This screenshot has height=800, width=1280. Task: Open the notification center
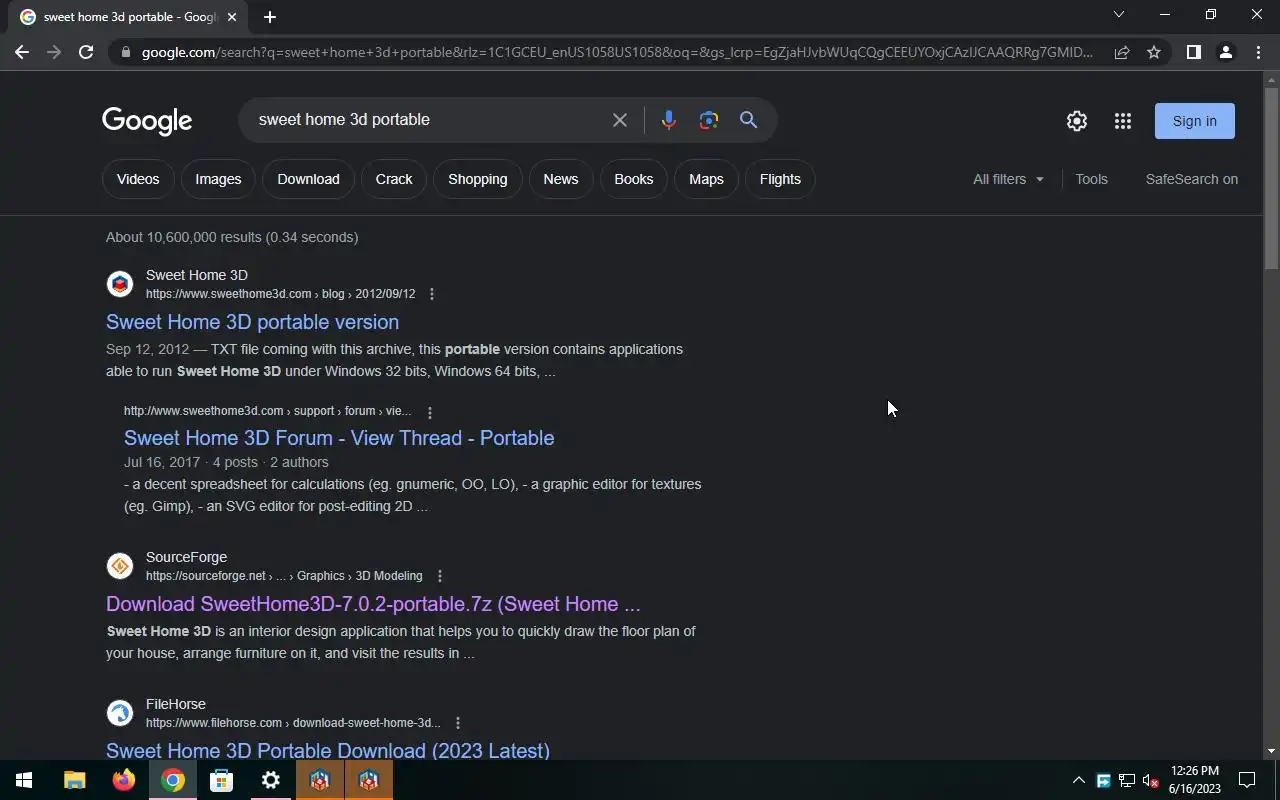tap(1247, 780)
